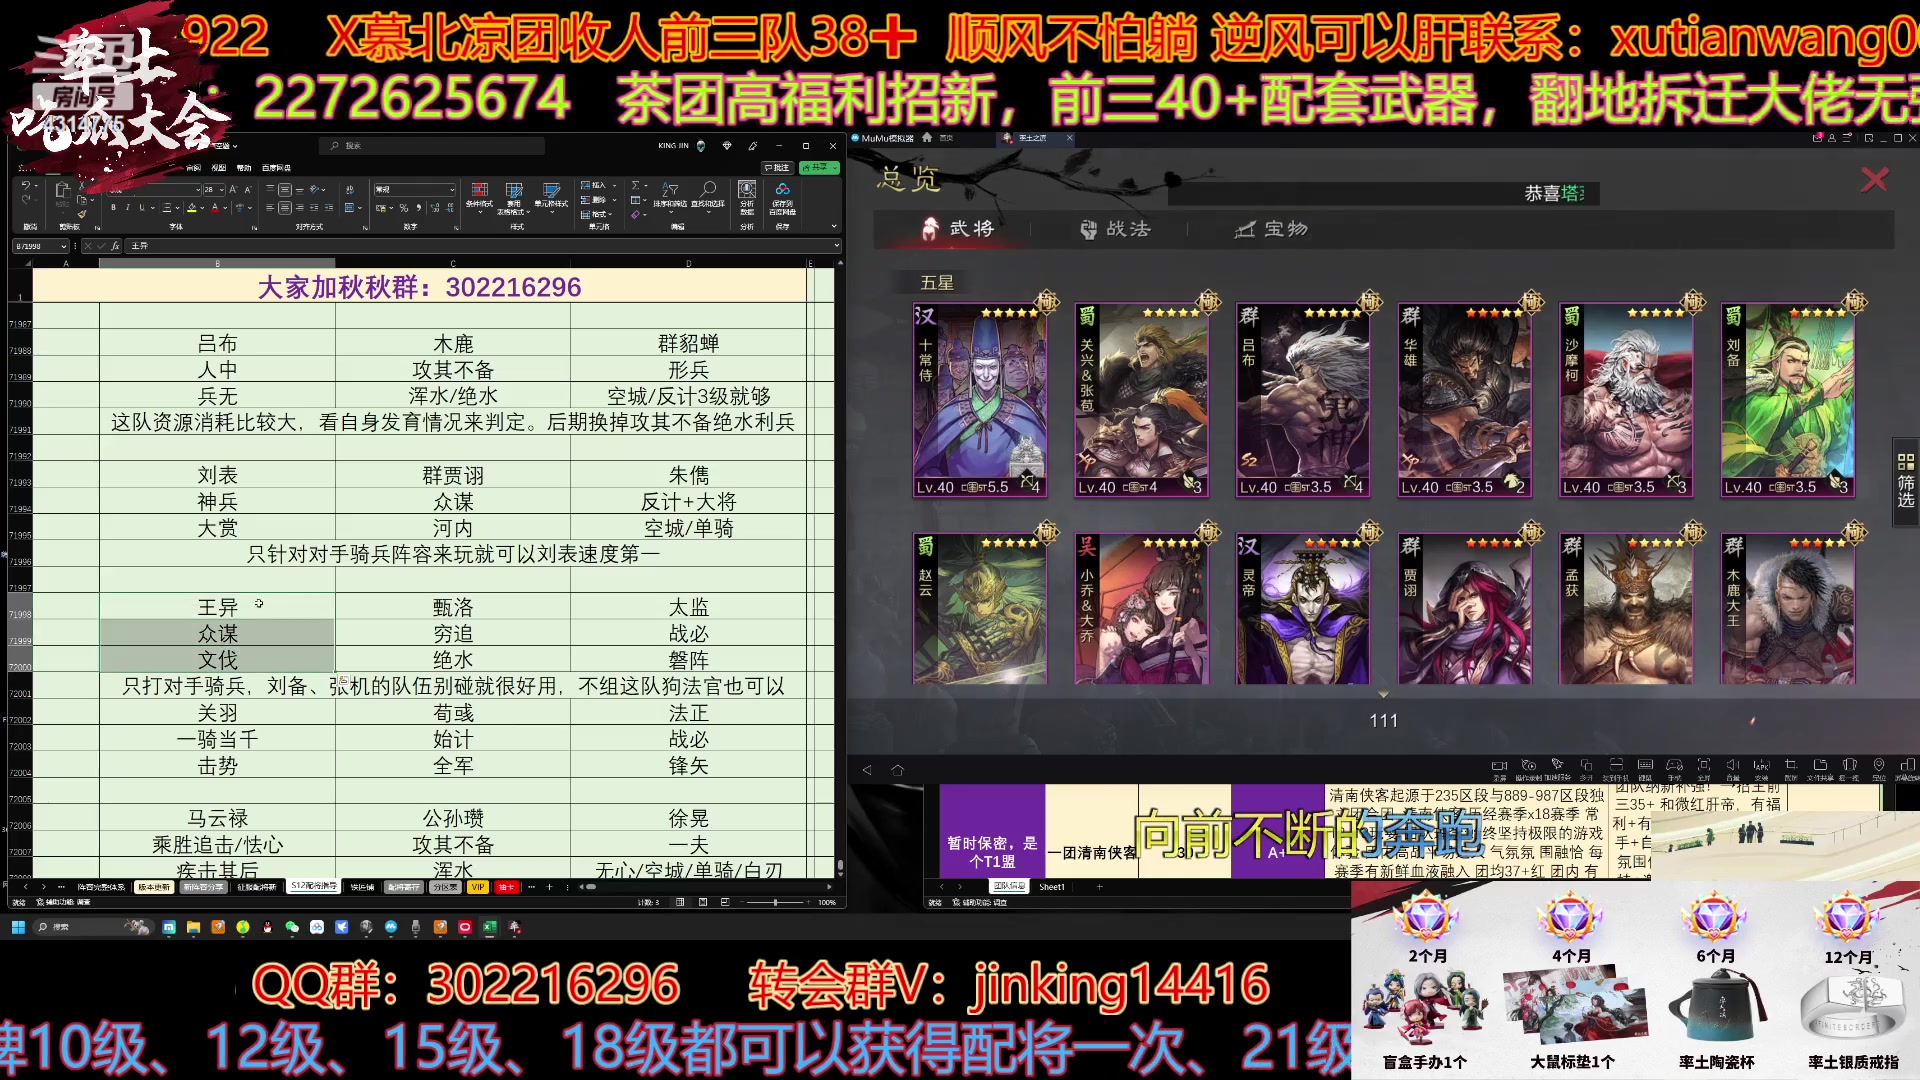Switch to Normal view in status bar
The height and width of the screenshot is (1080, 1920).
pos(680,902)
